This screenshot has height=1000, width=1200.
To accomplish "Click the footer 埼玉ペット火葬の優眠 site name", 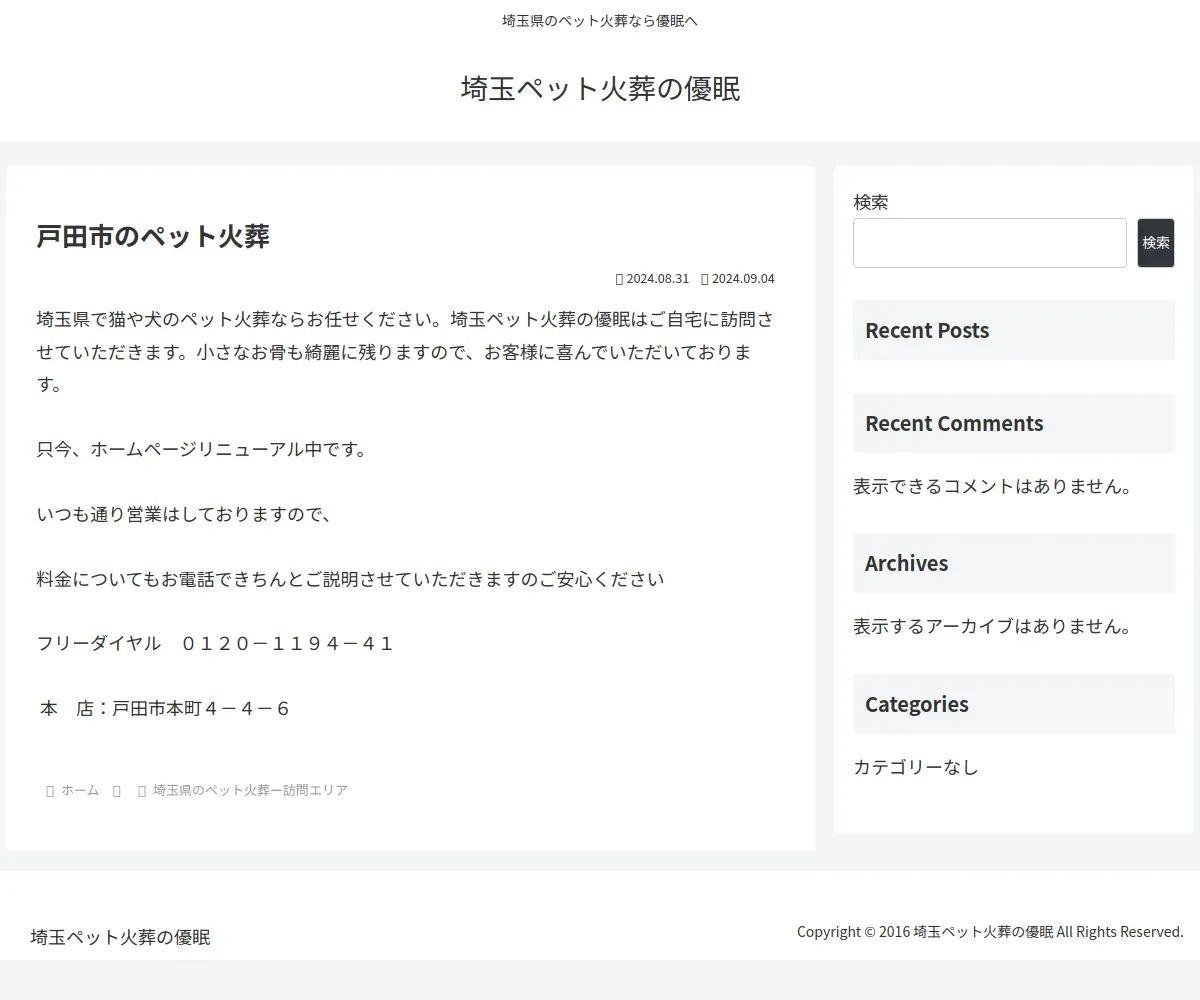I will 120,937.
